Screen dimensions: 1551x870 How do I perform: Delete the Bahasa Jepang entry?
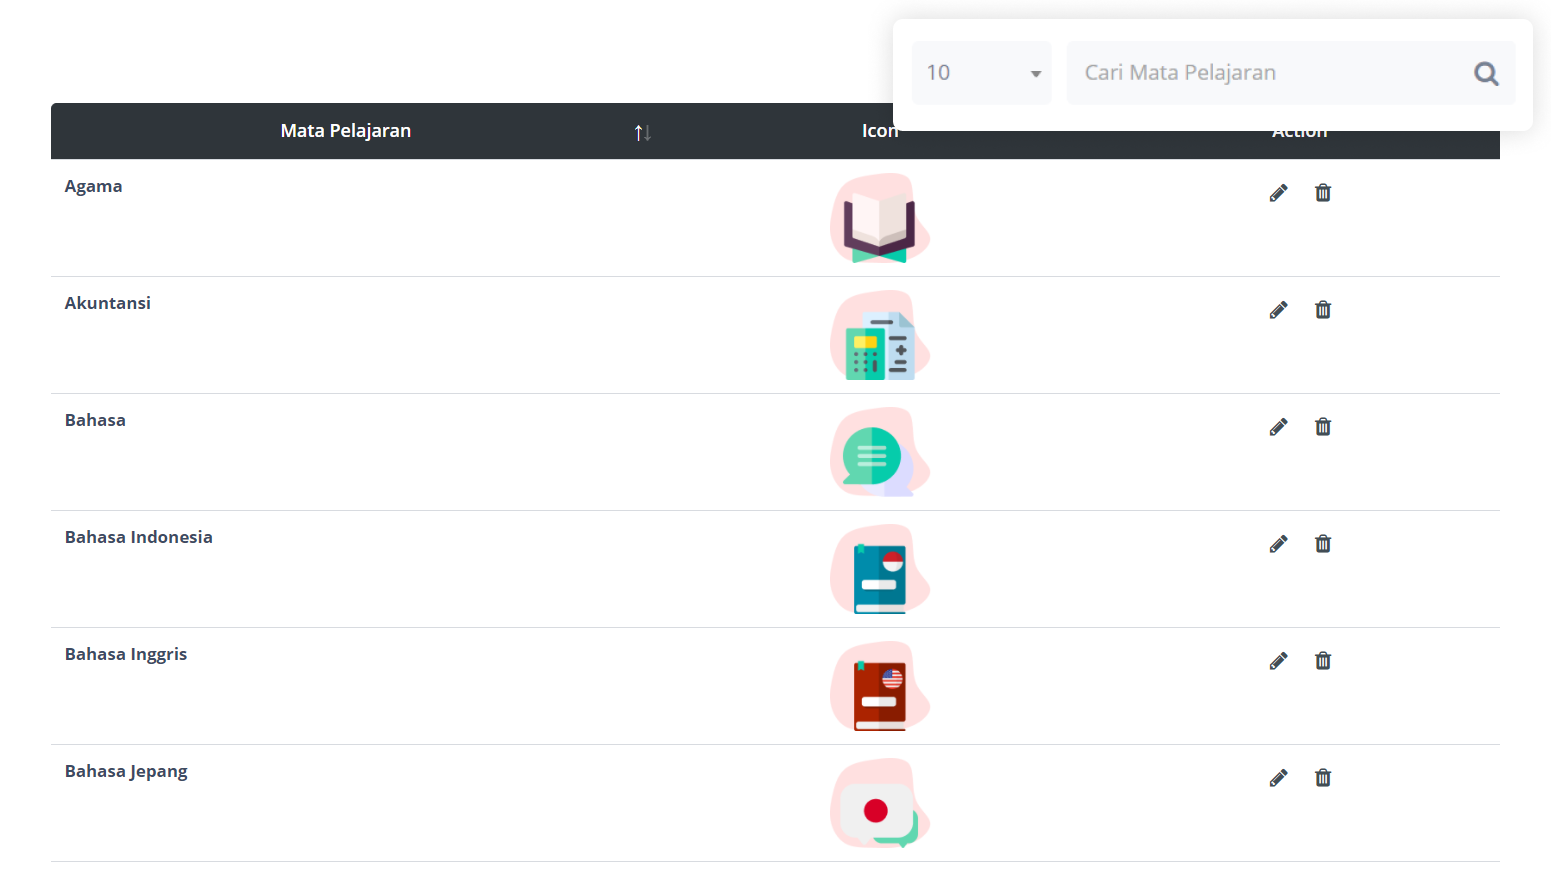(1322, 778)
